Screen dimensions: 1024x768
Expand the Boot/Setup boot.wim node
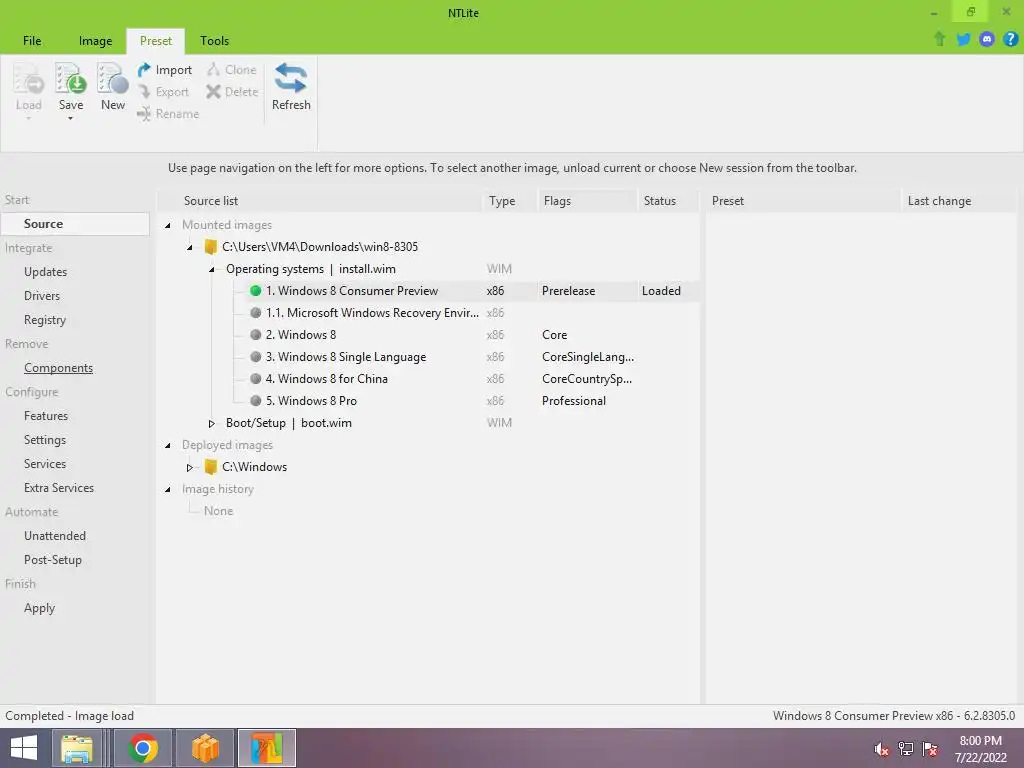(x=212, y=423)
